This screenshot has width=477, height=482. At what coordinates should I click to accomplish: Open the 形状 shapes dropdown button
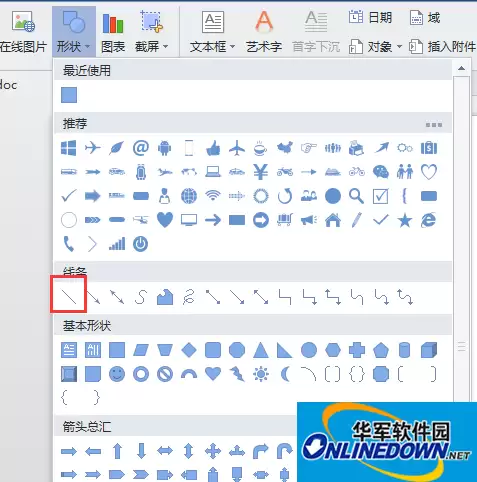(x=74, y=31)
